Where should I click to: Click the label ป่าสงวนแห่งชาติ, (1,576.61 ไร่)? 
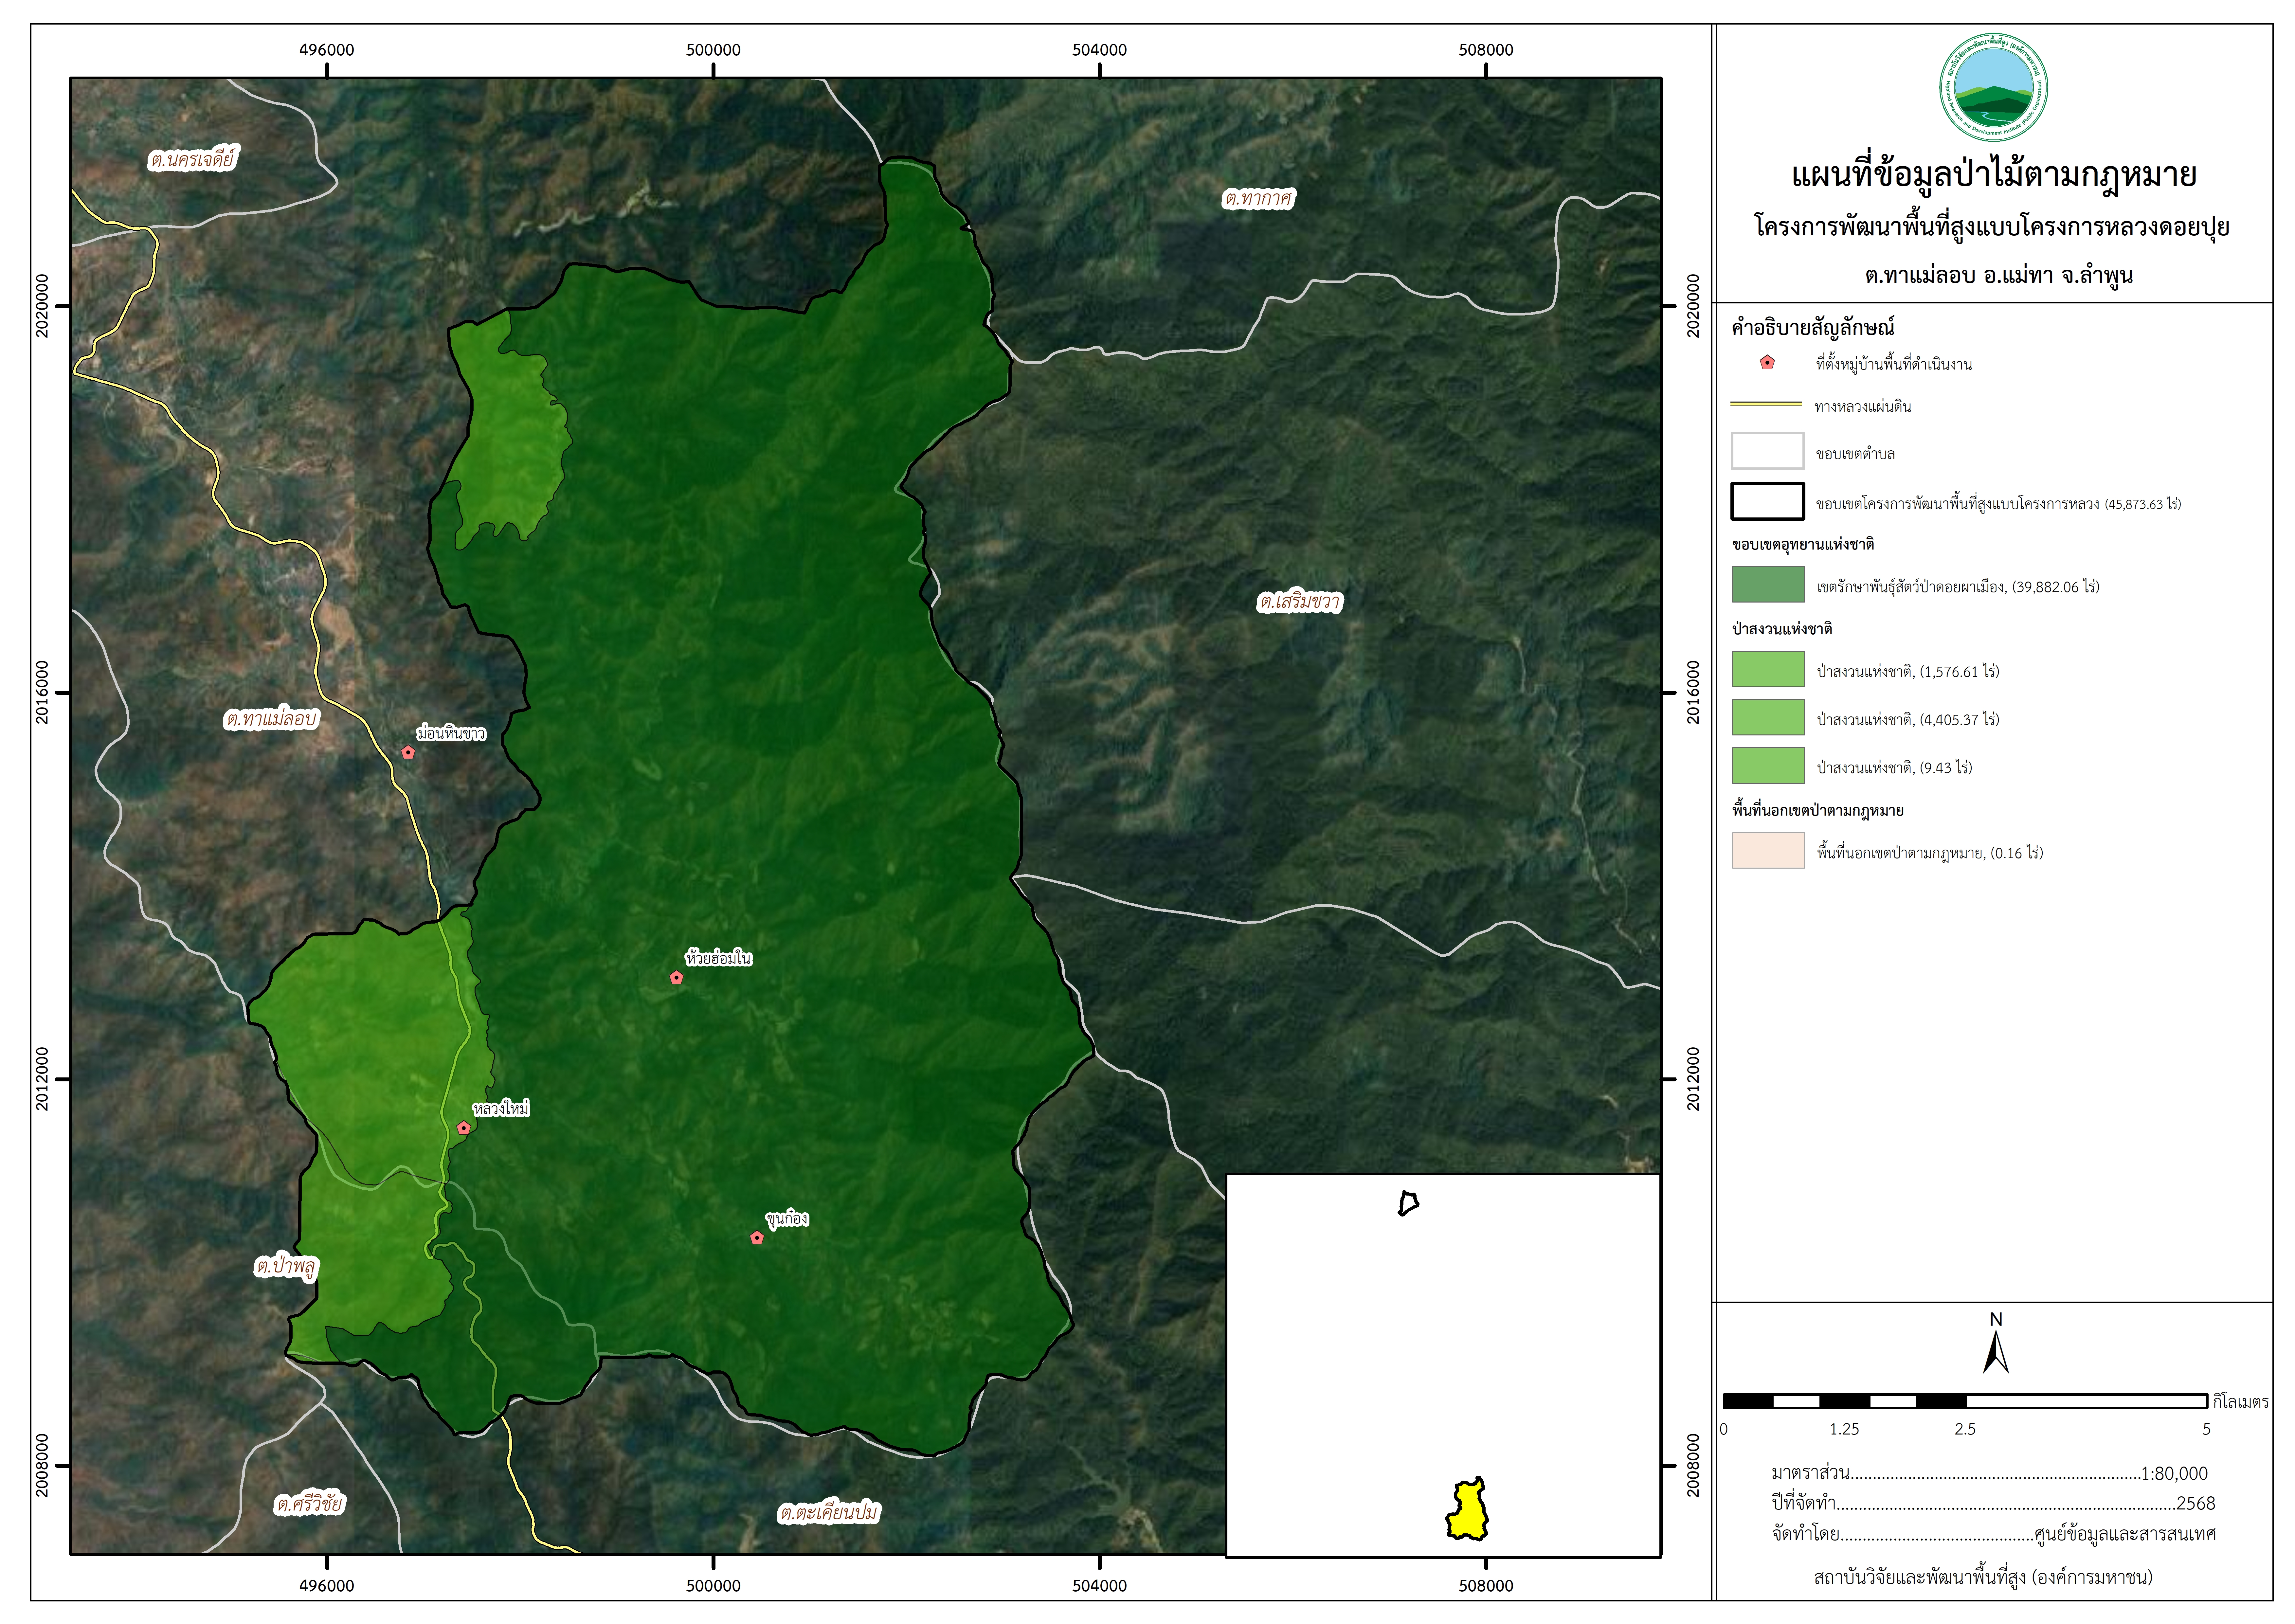pos(1908,672)
